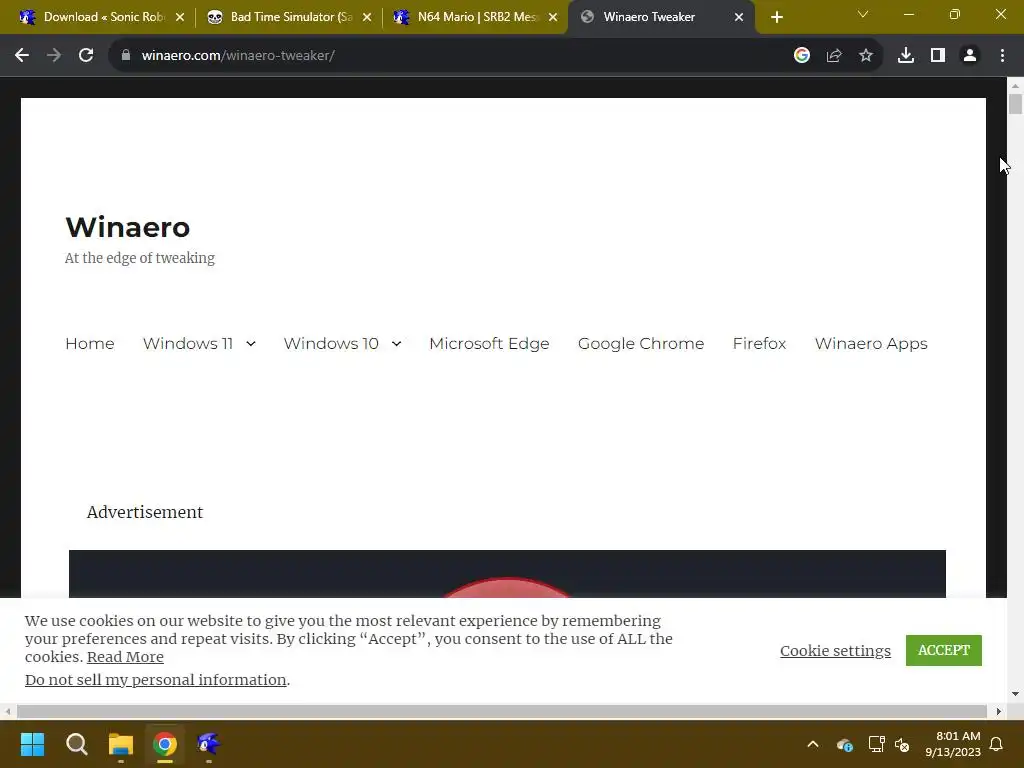Close the N64 Mario SRB2 tab
1024x768 pixels.
point(553,17)
